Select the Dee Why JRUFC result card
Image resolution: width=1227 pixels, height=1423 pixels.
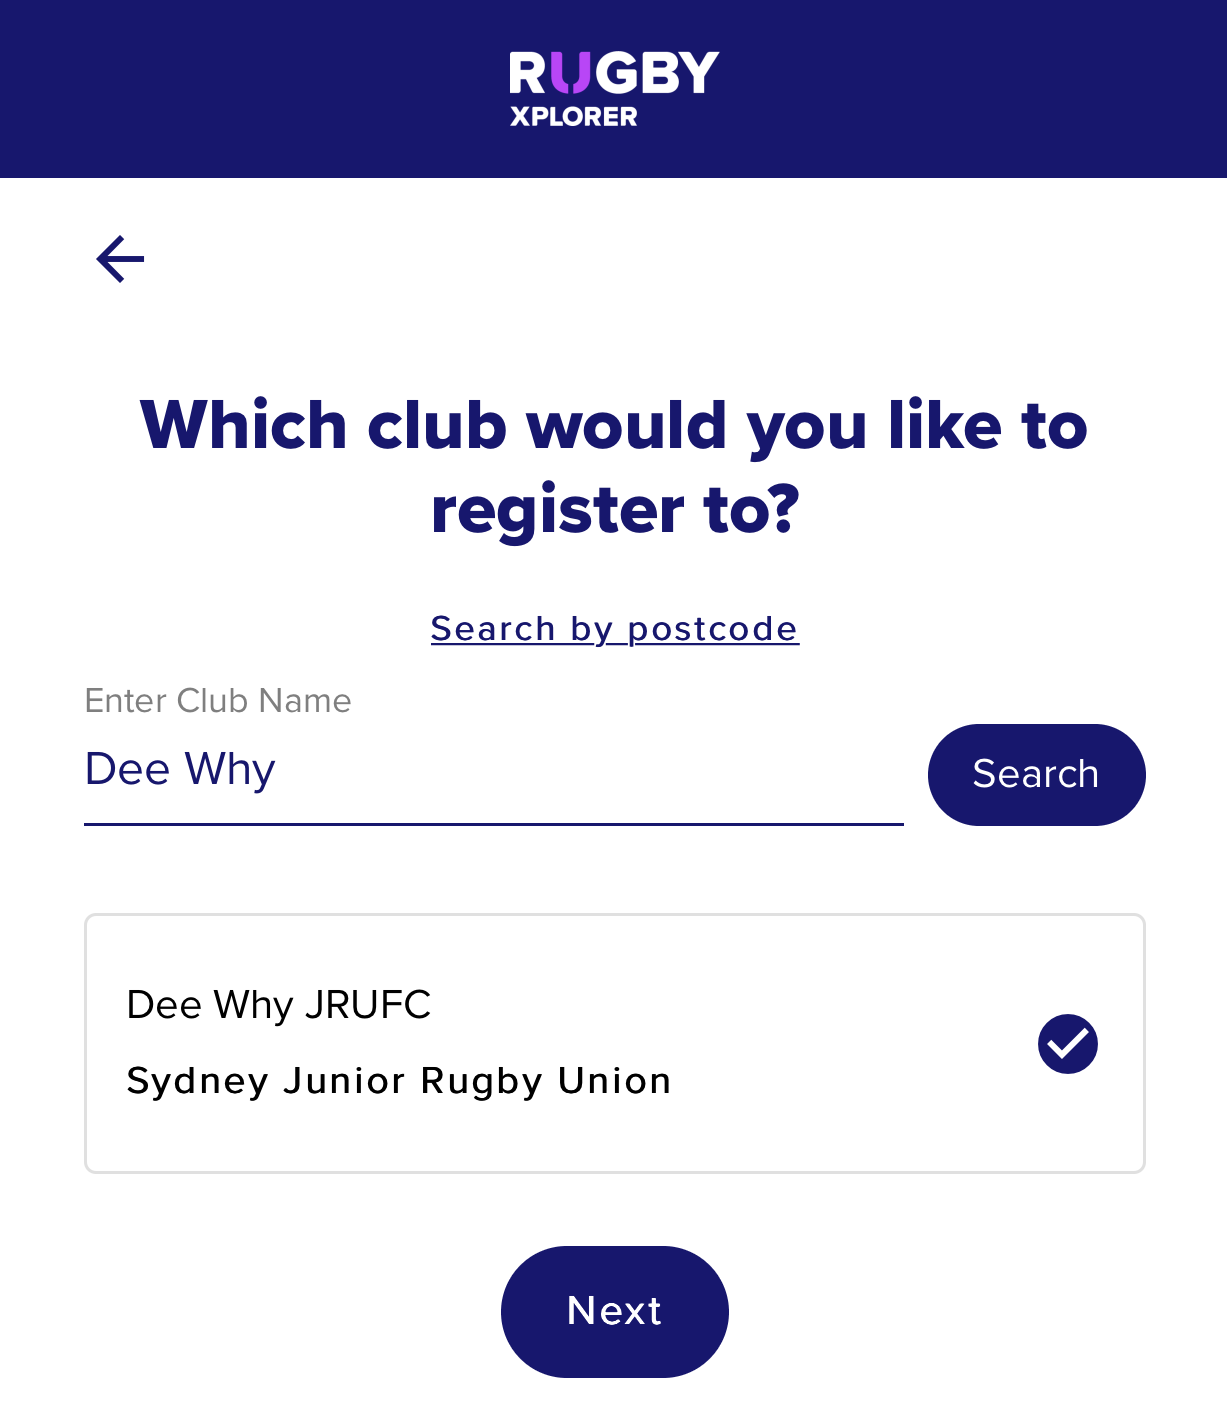(614, 1043)
